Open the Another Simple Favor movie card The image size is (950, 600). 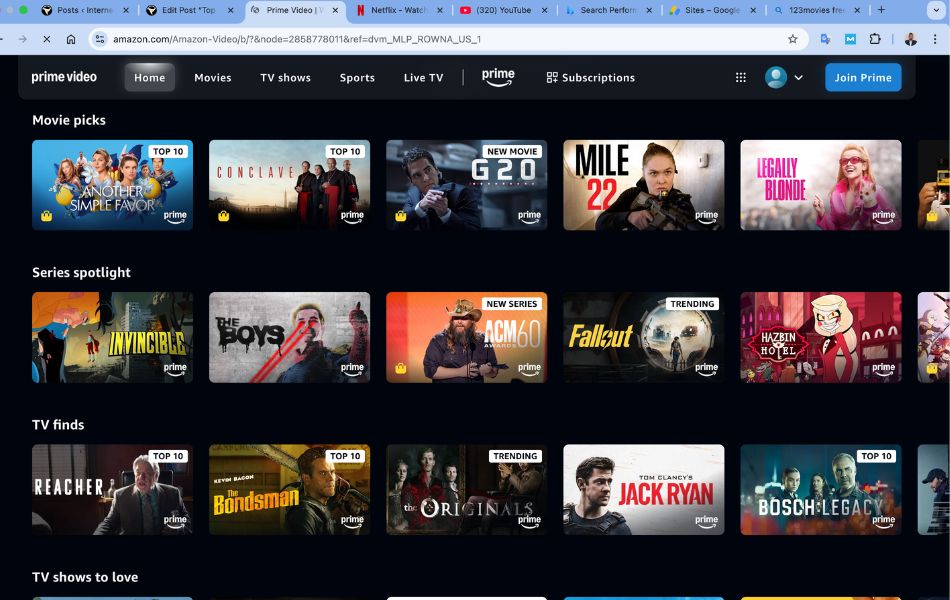pyautogui.click(x=113, y=185)
